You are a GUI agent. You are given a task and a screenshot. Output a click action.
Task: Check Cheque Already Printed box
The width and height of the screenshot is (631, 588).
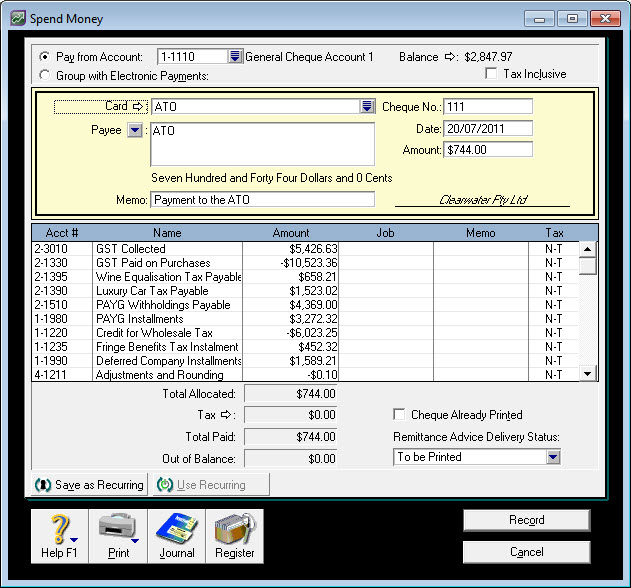[x=400, y=414]
